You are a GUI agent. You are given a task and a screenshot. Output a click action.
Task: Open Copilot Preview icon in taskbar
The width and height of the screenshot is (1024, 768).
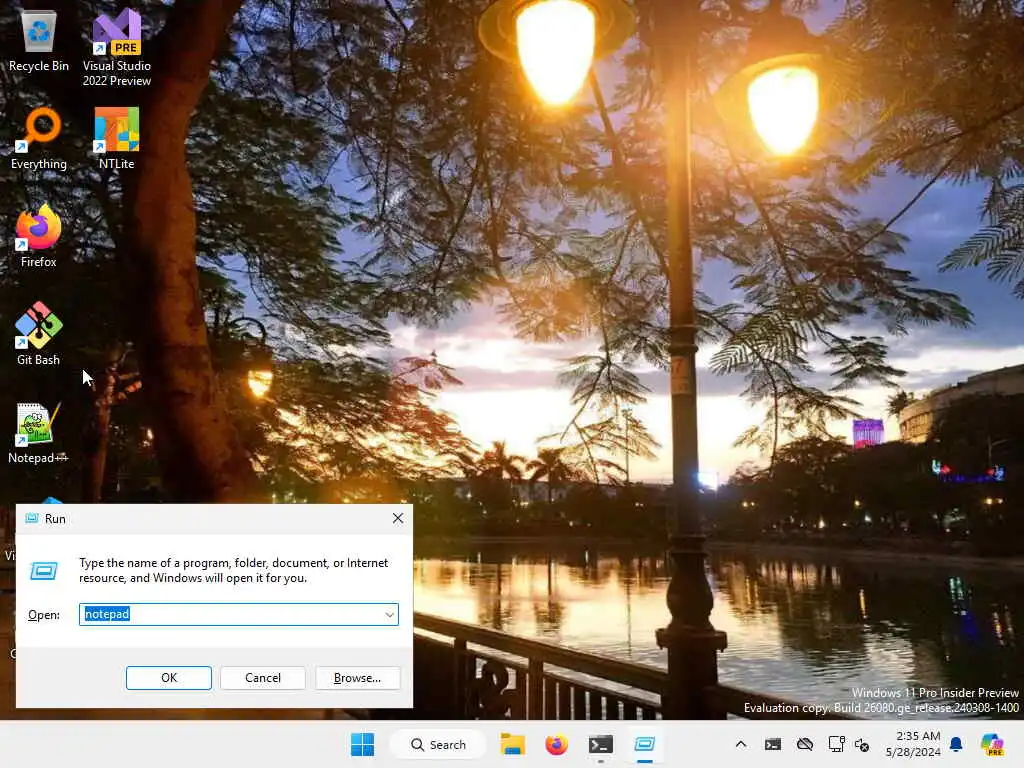coord(992,744)
